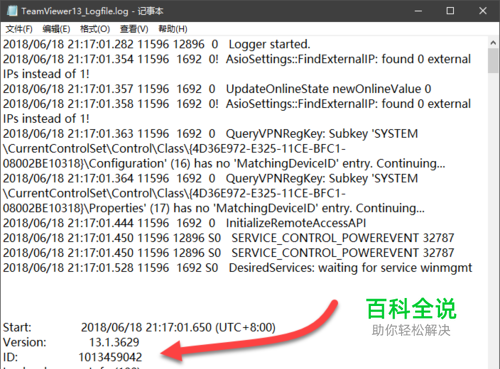Click the timestamp 21:17:01.528
The width and height of the screenshot is (500, 369).
point(100,268)
